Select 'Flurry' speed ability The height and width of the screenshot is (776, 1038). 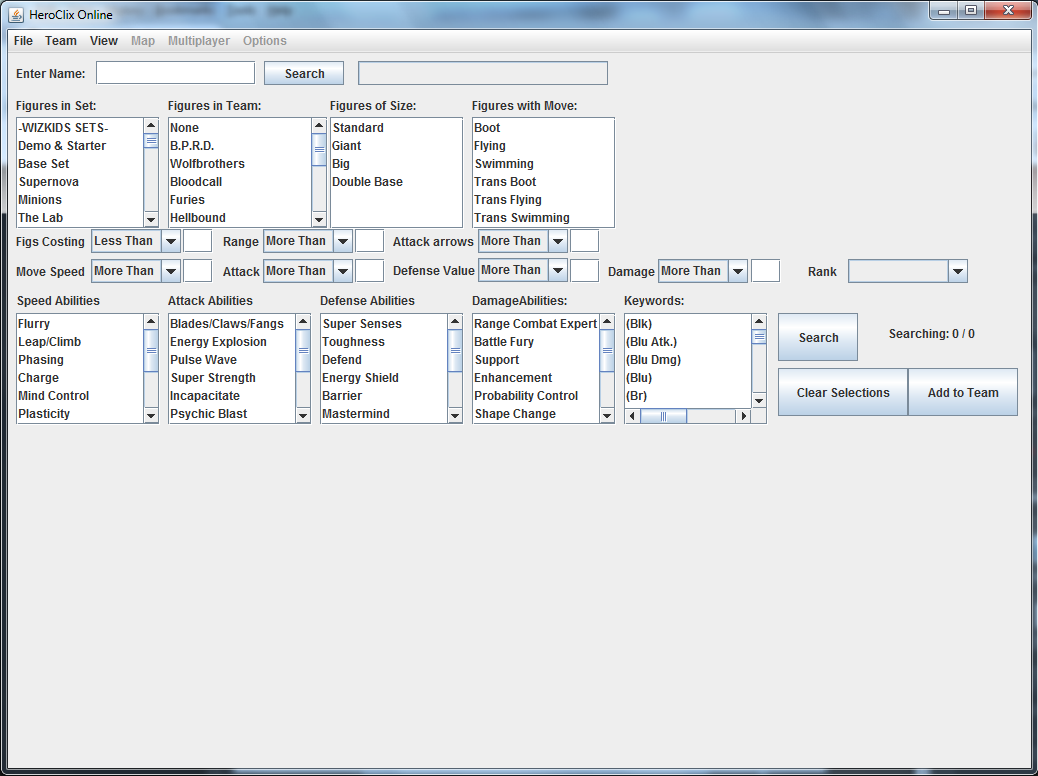click(79, 324)
